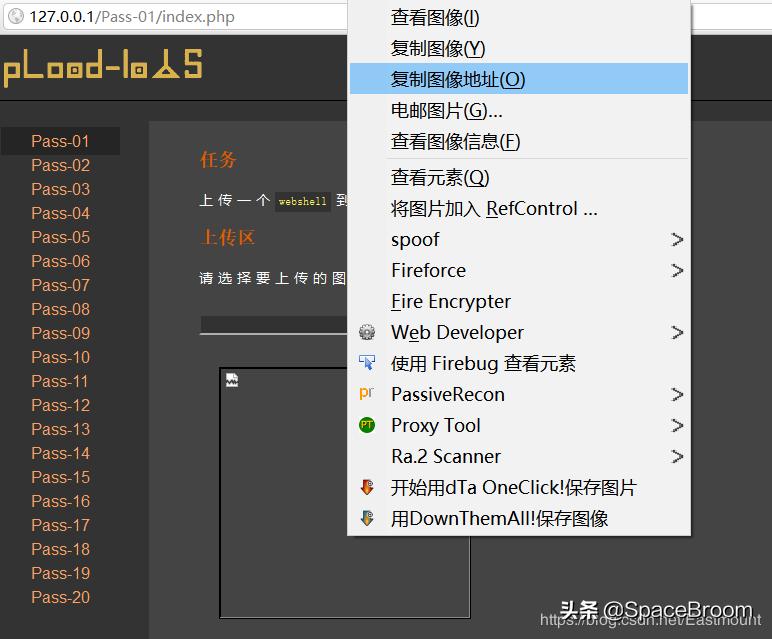The width and height of the screenshot is (772, 639).
Task: Select Fire Encrypter from the context menu
Action: tap(519, 301)
